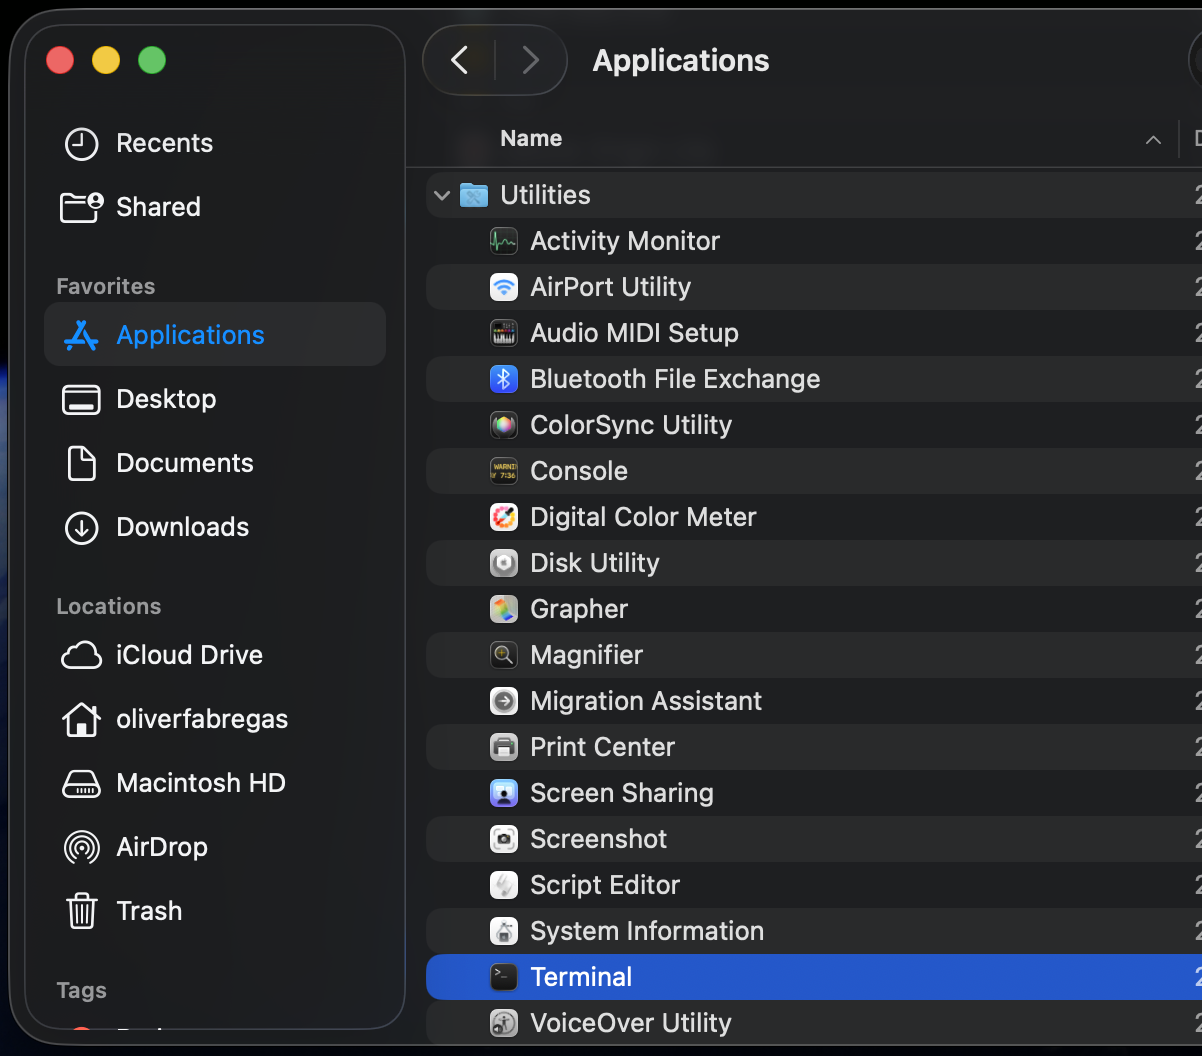
Task: Go back with the left chevron button
Action: (460, 60)
